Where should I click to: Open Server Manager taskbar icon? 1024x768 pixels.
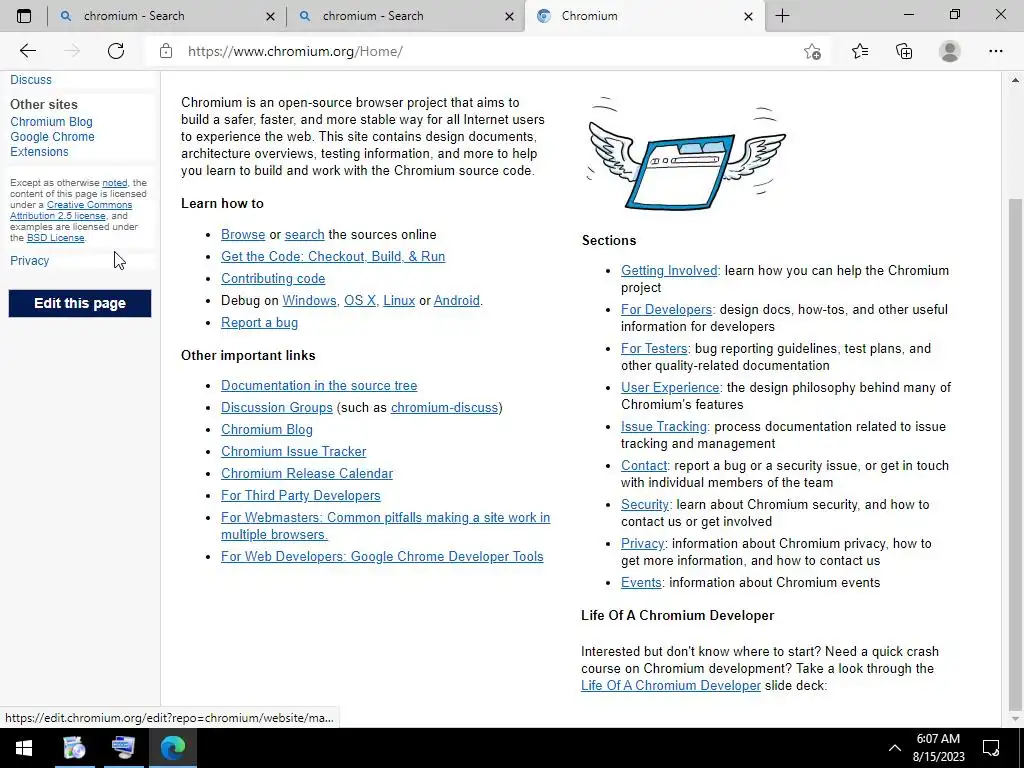pyautogui.click(x=123, y=748)
